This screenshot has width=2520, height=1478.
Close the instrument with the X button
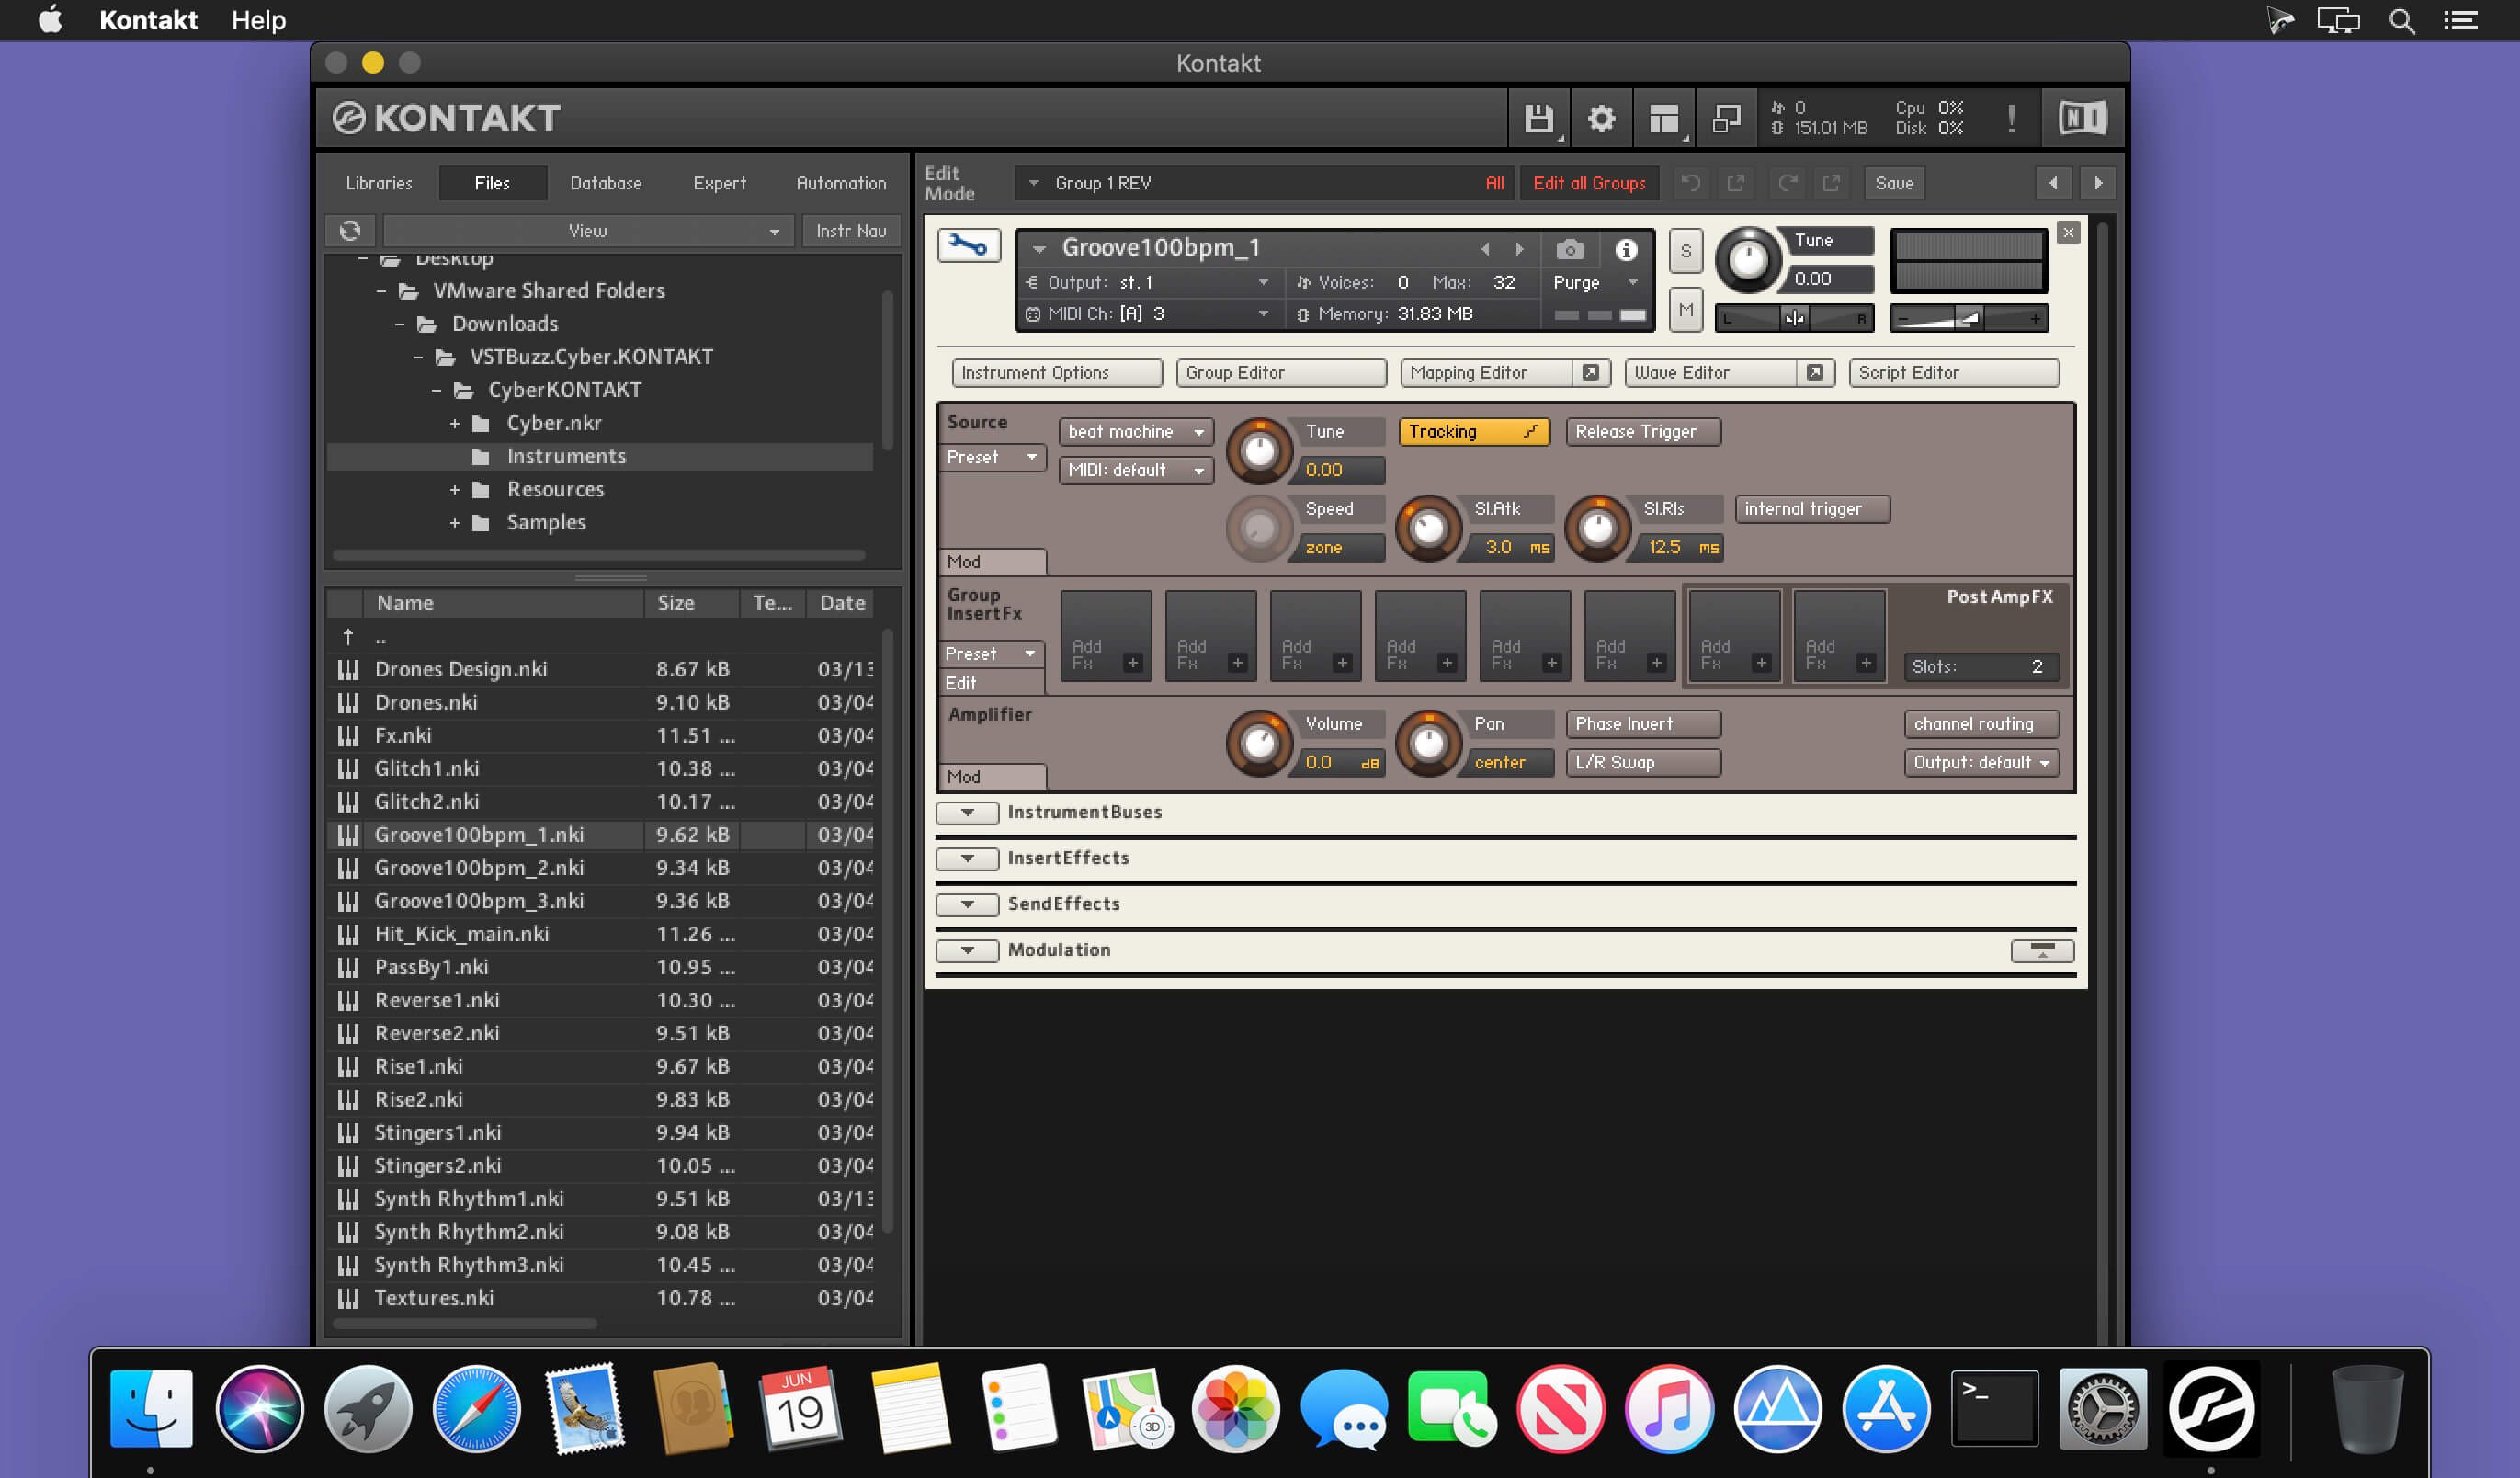[2068, 233]
